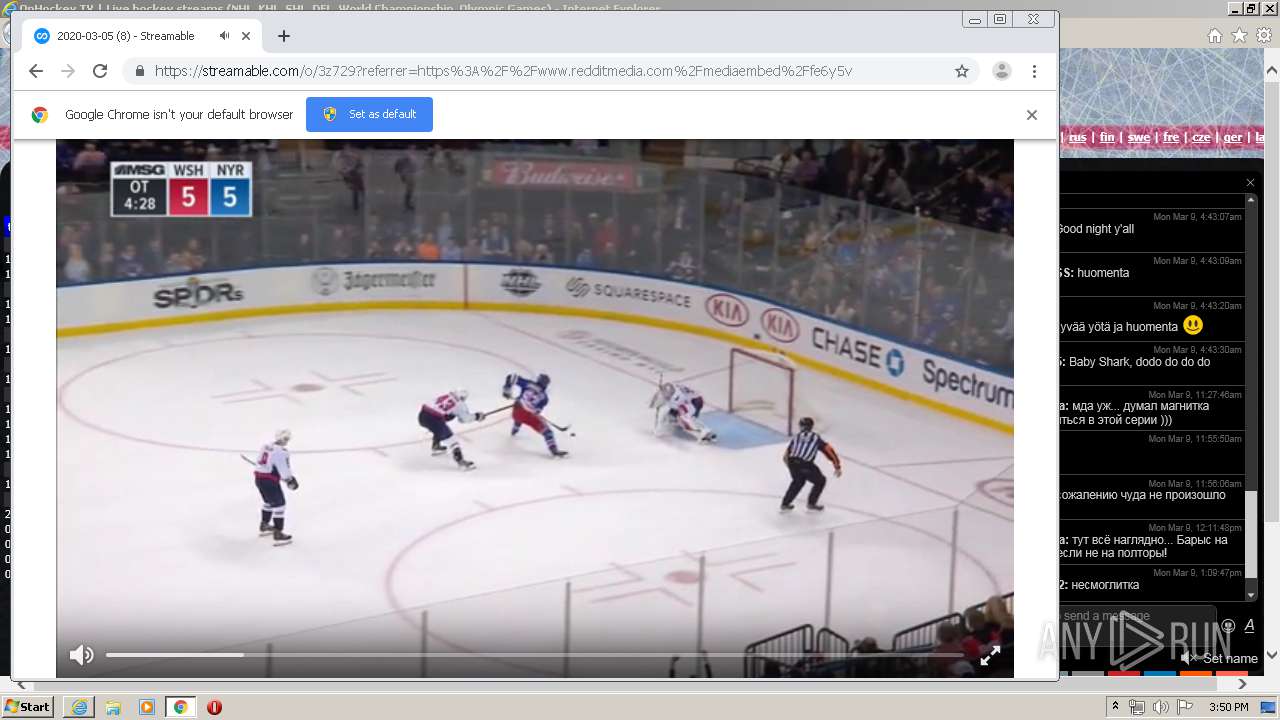This screenshot has height=720, width=1280.
Task: Click the 'huomenta' chat message
Action: click(1103, 273)
